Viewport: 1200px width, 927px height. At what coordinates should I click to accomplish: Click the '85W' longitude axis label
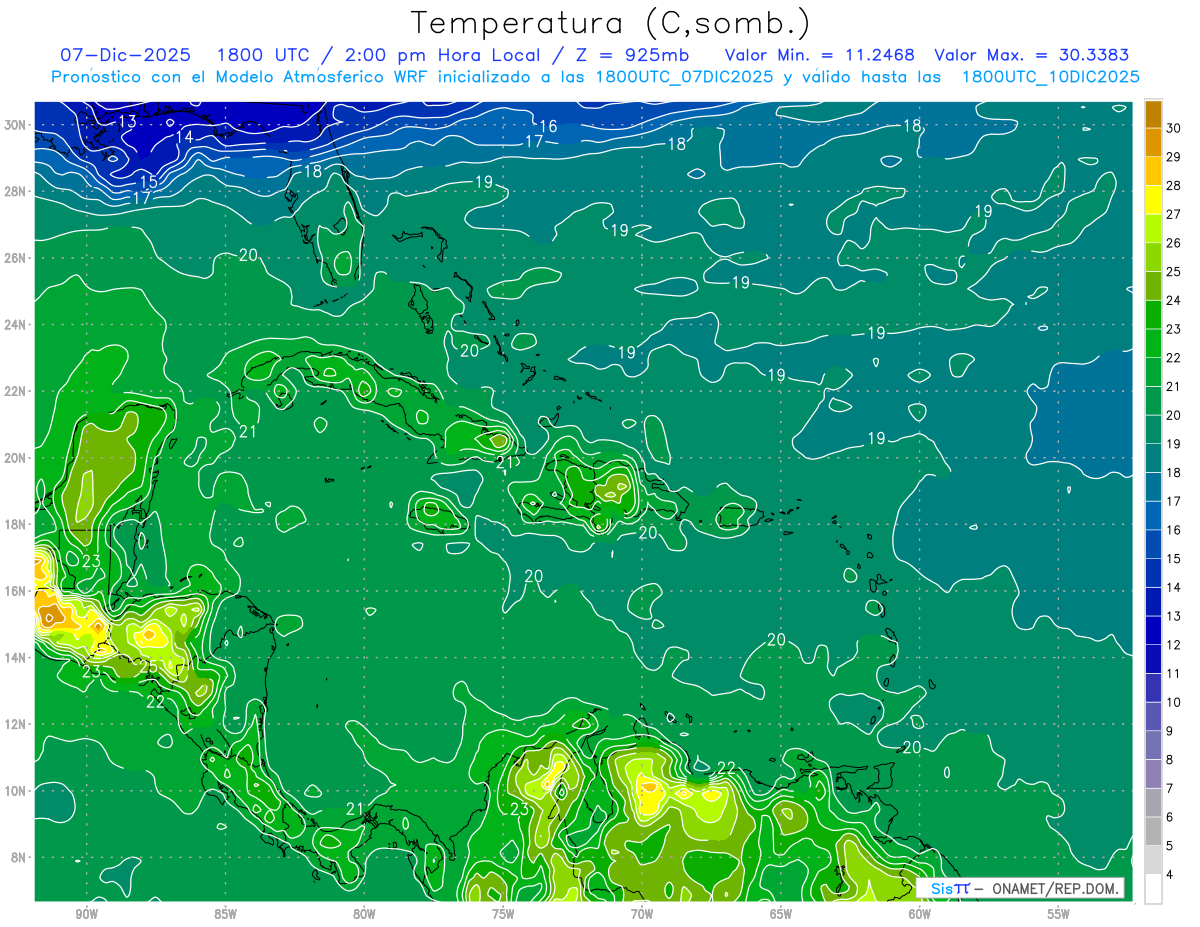[x=226, y=914]
